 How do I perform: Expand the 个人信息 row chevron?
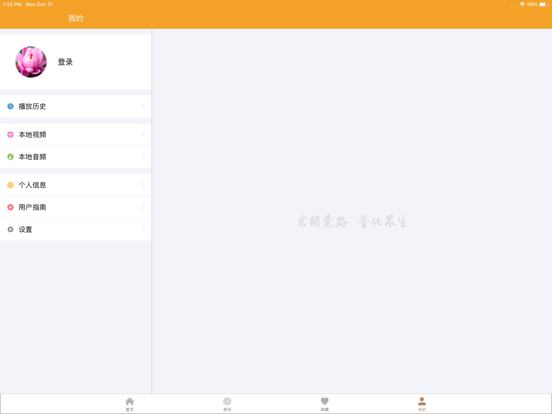(x=143, y=185)
